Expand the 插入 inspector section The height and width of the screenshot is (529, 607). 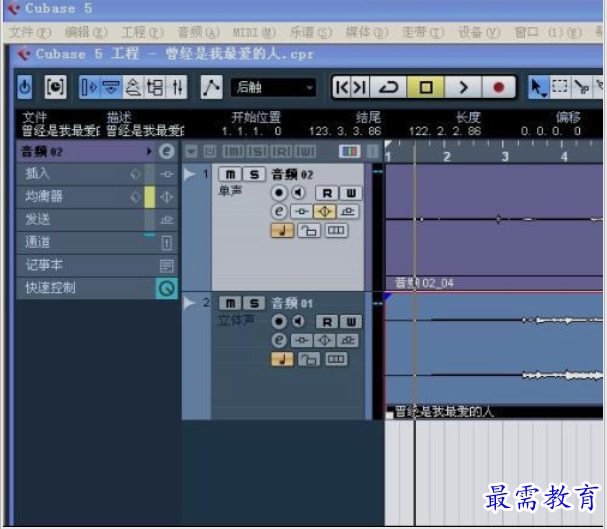(x=97, y=174)
